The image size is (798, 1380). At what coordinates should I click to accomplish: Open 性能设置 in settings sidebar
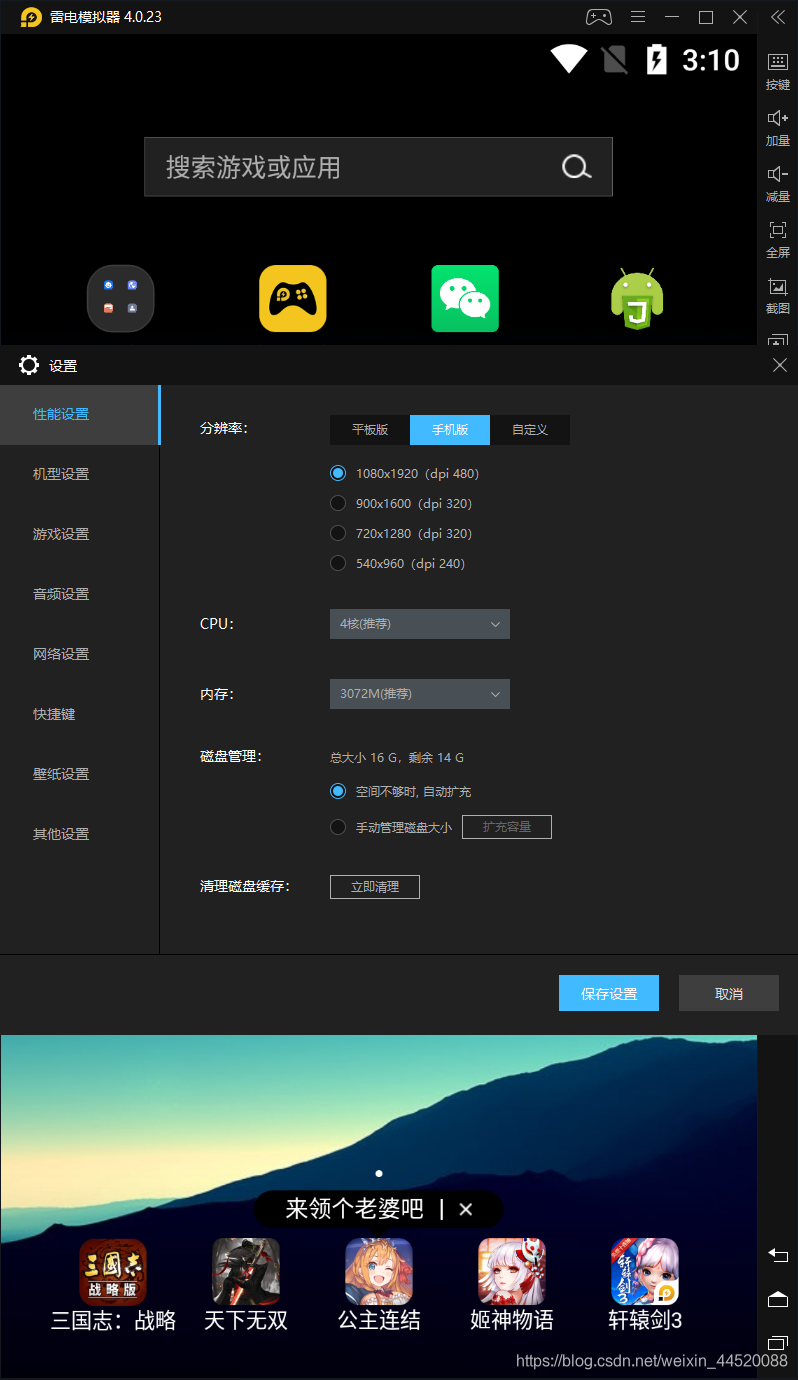point(80,414)
